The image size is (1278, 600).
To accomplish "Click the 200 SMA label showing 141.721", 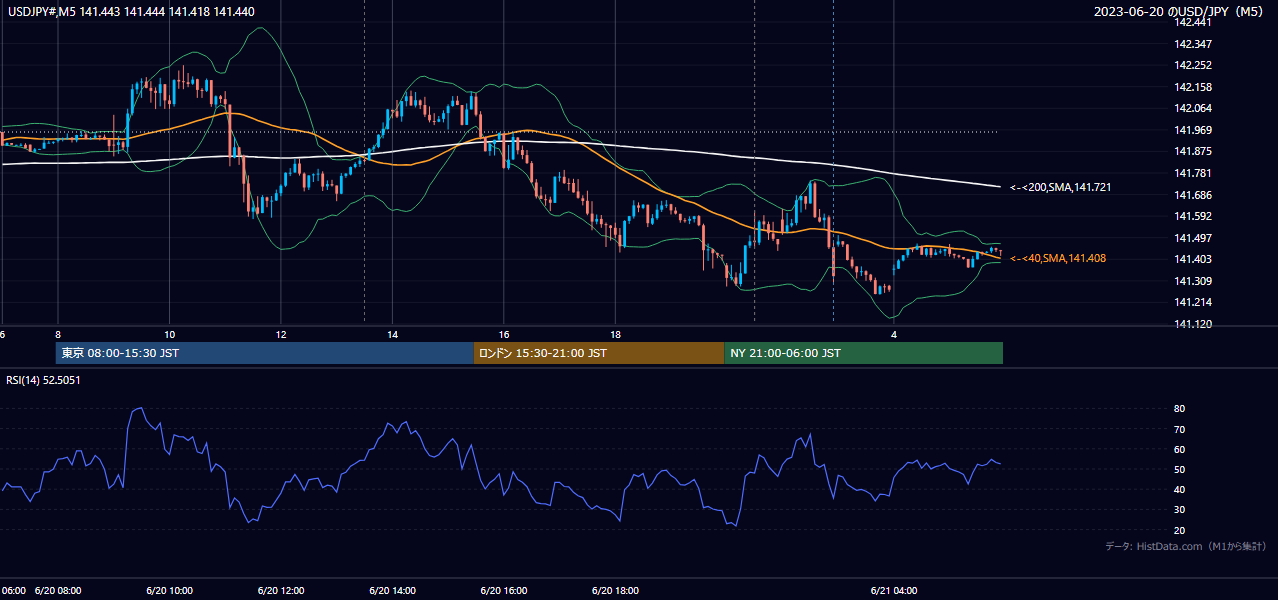I will [1061, 187].
